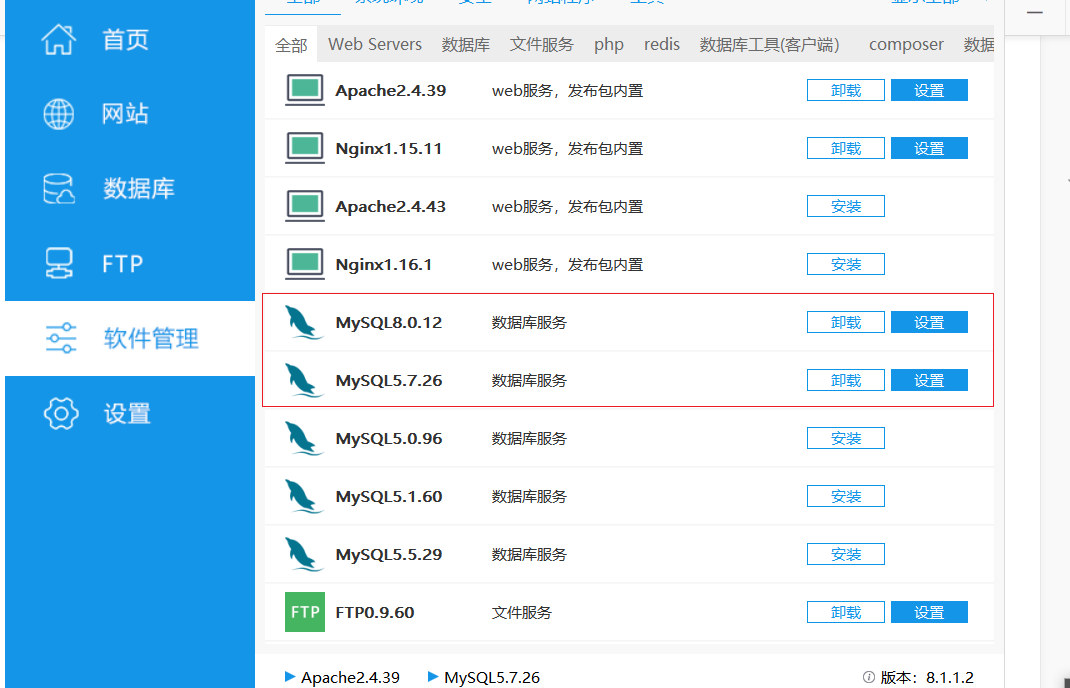Click the info icon beside 版本
Image resolution: width=1070 pixels, height=688 pixels.
click(x=869, y=677)
